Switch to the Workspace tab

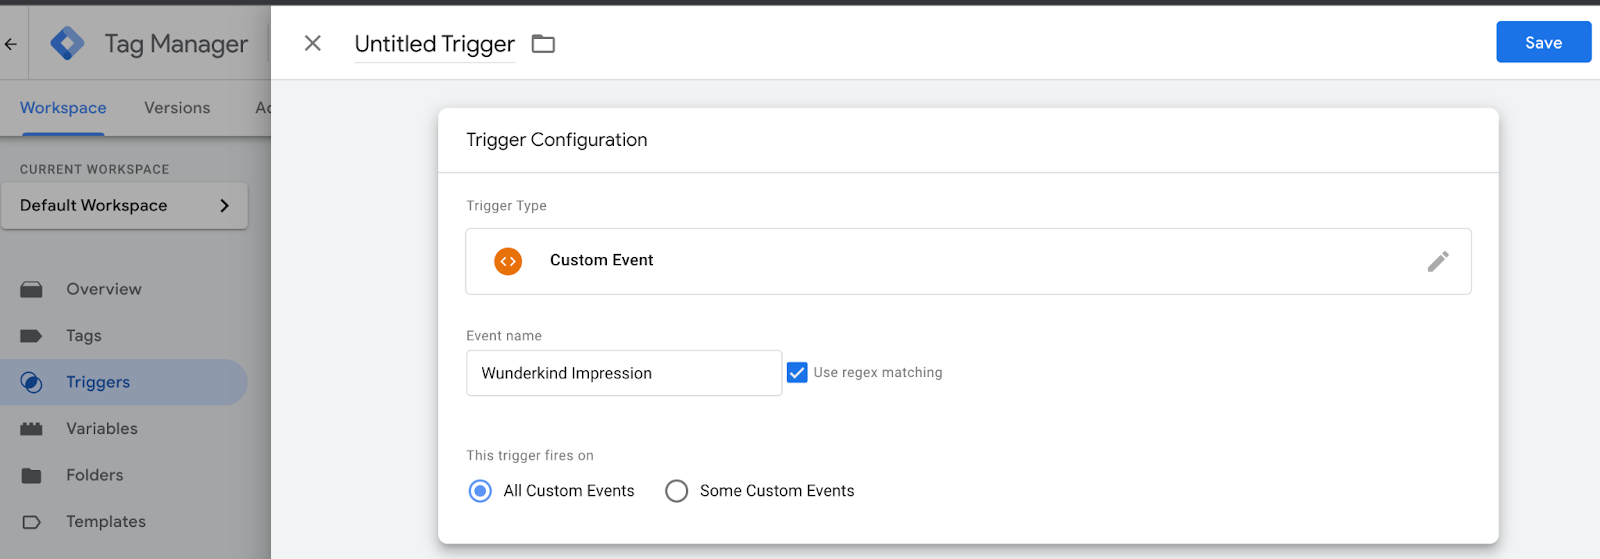(63, 108)
